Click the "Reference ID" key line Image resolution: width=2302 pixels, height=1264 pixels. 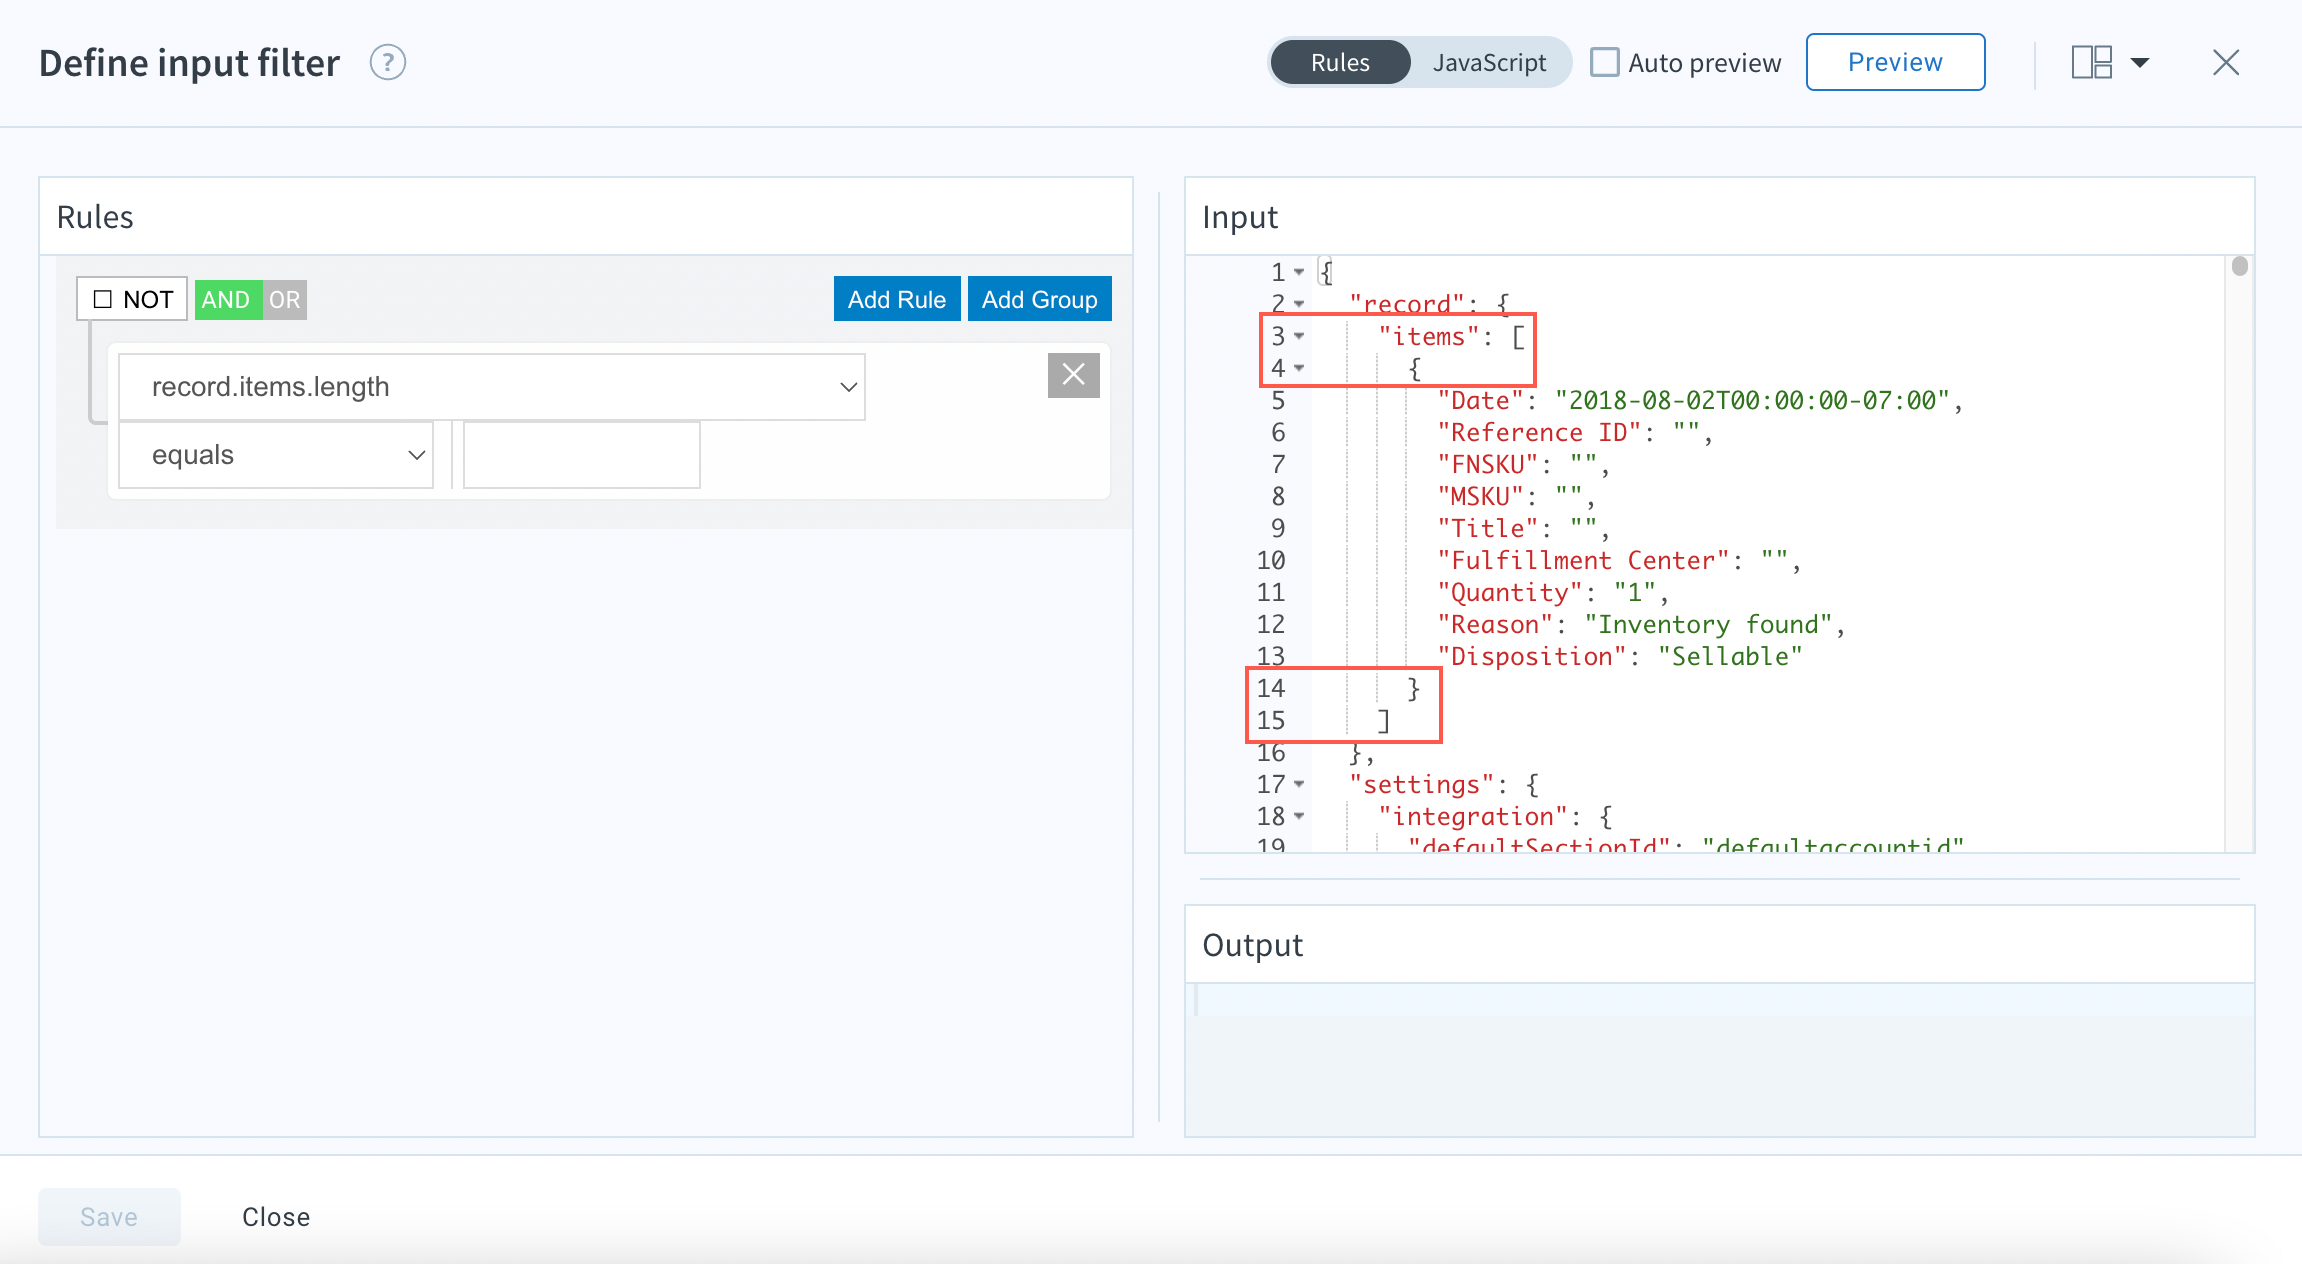1575,433
